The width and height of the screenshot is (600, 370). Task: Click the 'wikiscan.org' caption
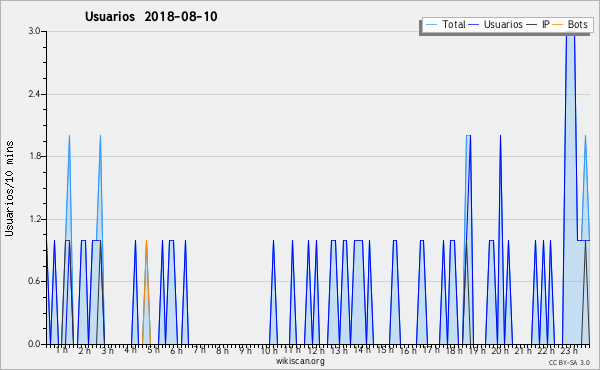point(300,361)
